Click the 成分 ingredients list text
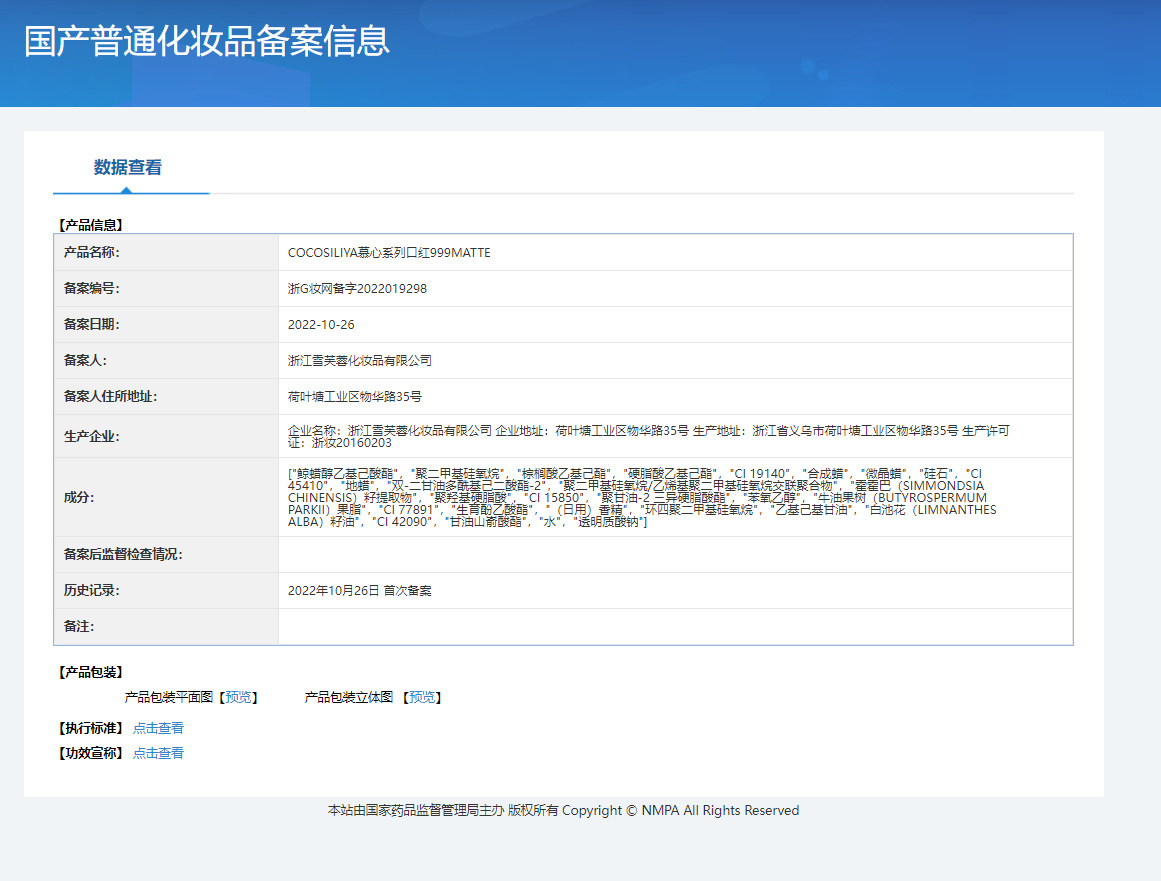The height and width of the screenshot is (881, 1161). pos(642,498)
